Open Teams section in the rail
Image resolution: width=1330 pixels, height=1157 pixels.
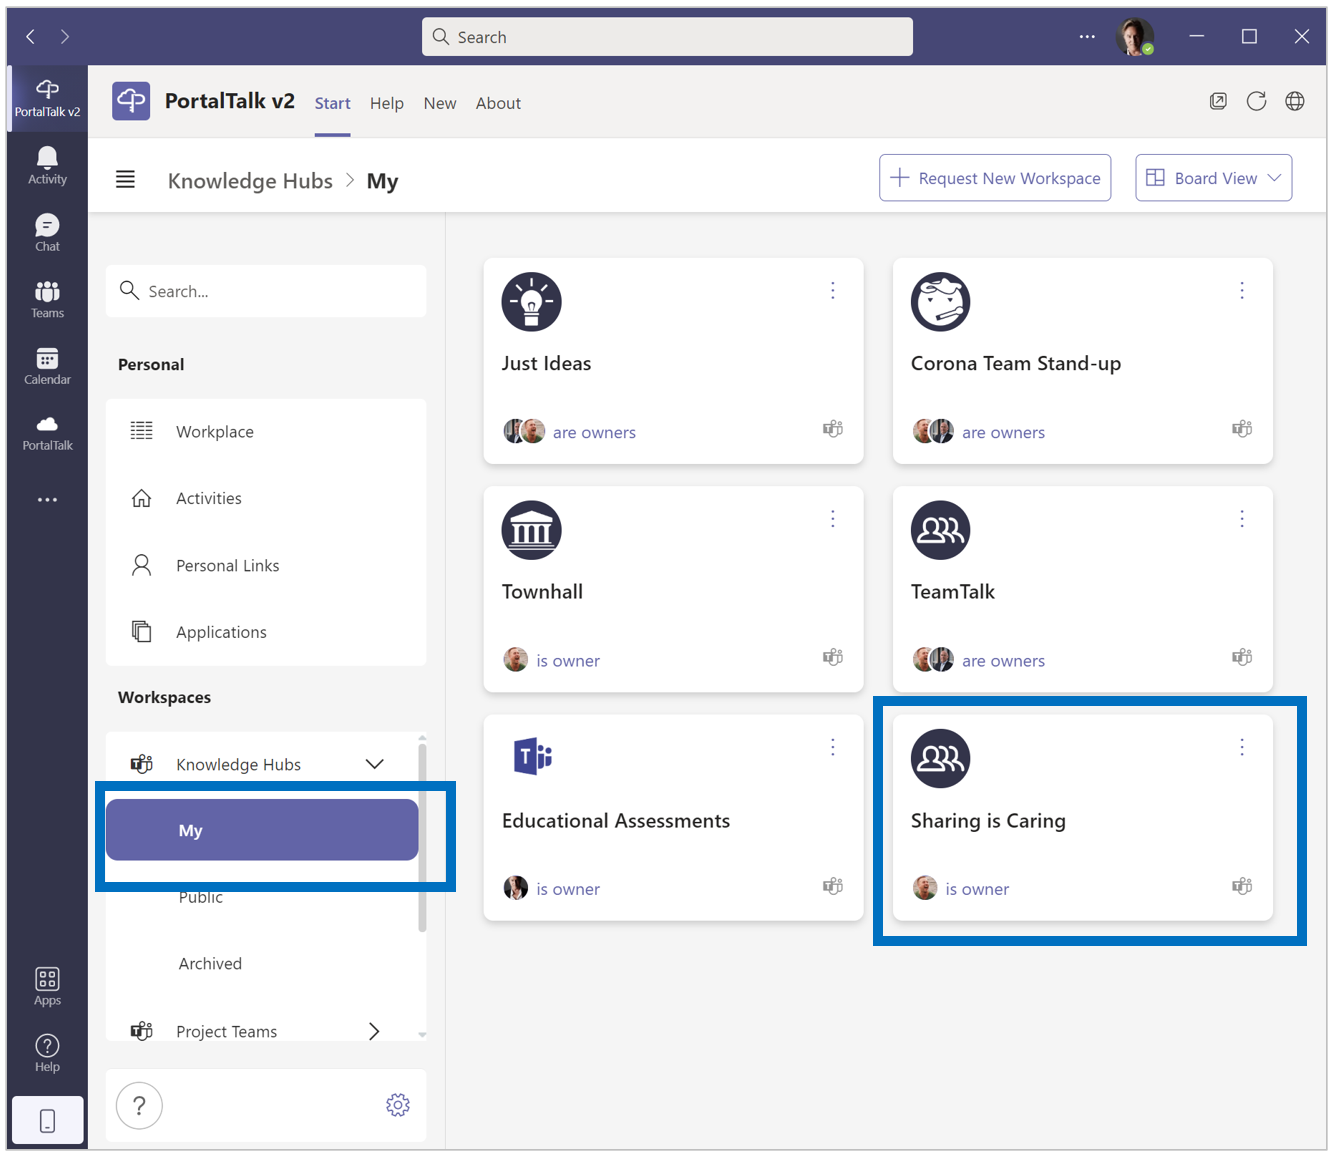pyautogui.click(x=47, y=299)
